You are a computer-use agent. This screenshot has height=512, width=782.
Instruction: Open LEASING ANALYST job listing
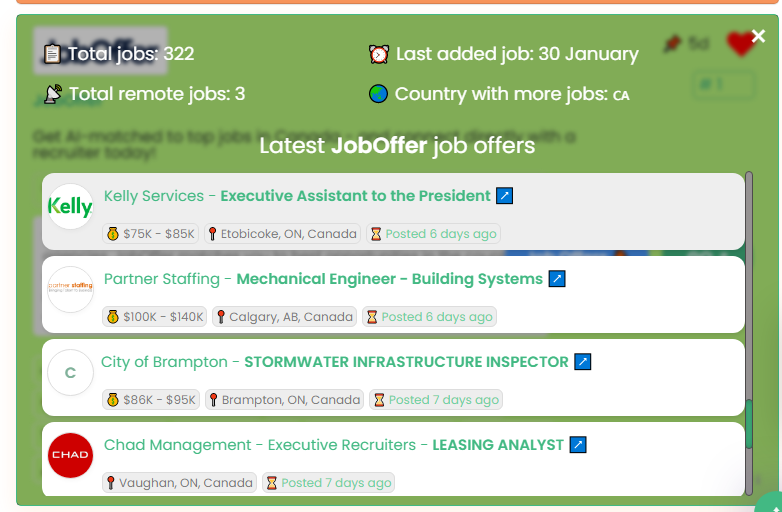click(497, 445)
